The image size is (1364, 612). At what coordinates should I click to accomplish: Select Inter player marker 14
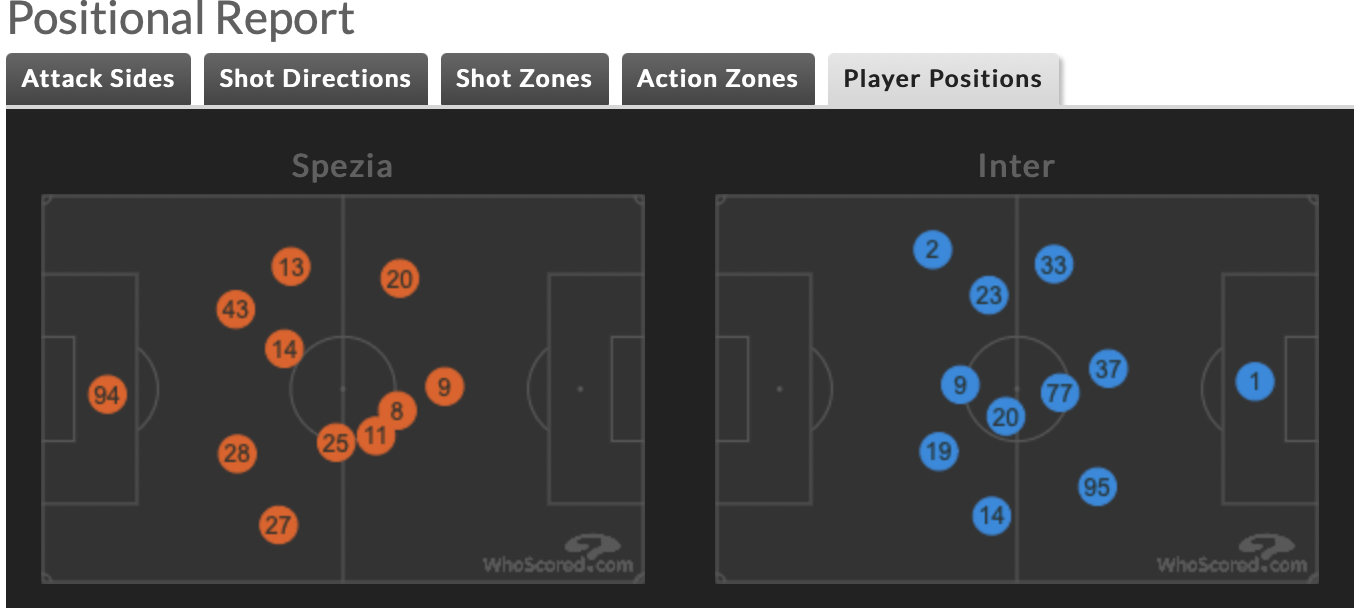click(x=992, y=516)
